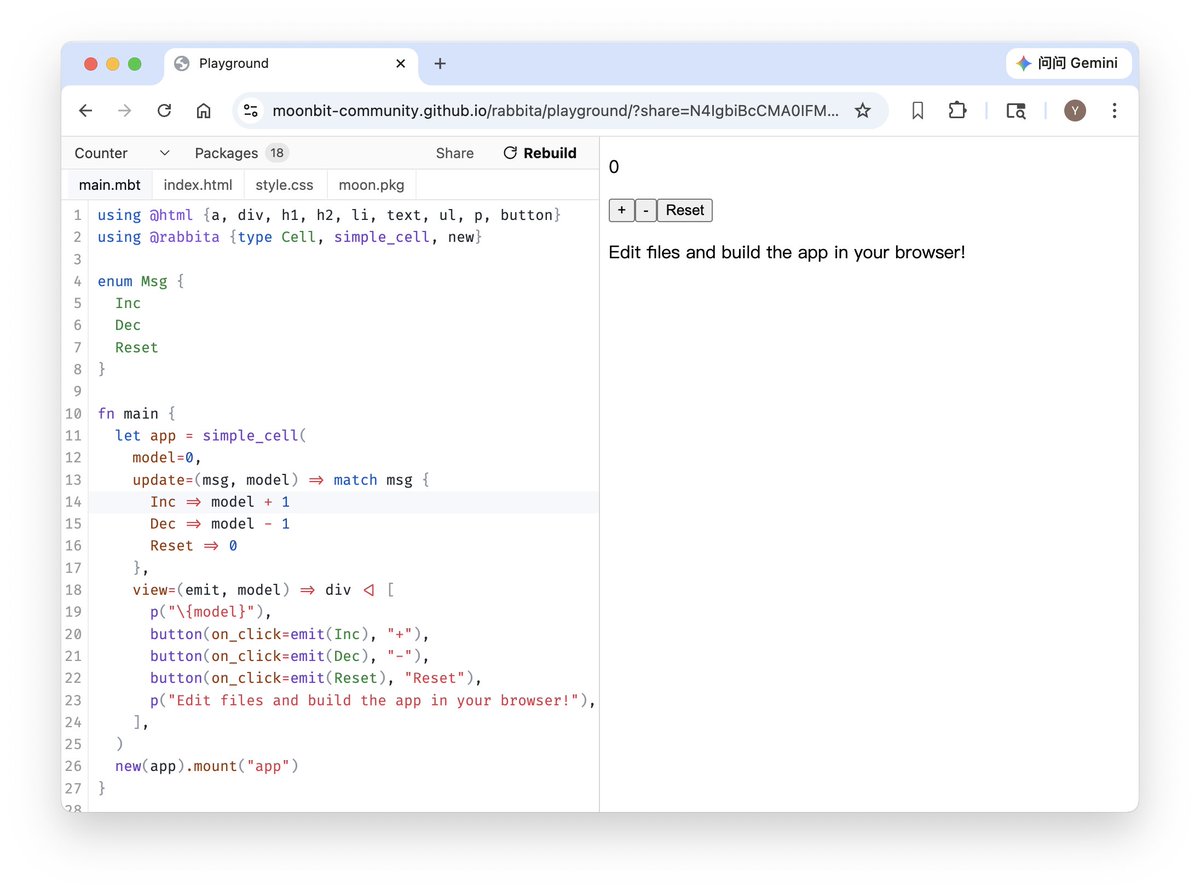This screenshot has width=1200, height=893.
Task: Click line number 14 in the gutter
Action: coord(73,502)
